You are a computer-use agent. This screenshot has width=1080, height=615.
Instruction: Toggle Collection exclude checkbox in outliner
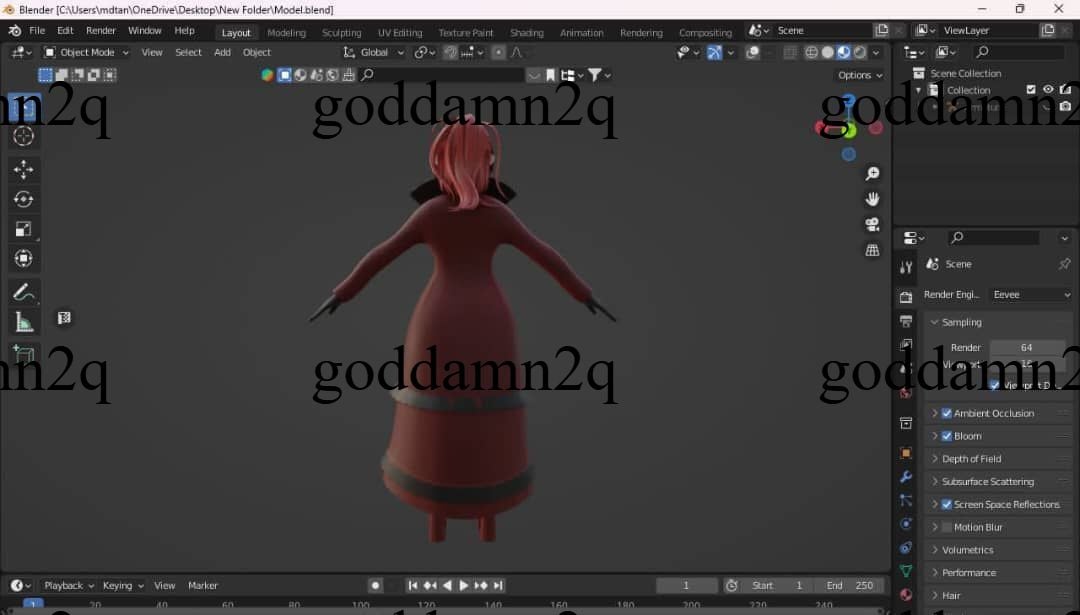(x=1031, y=90)
